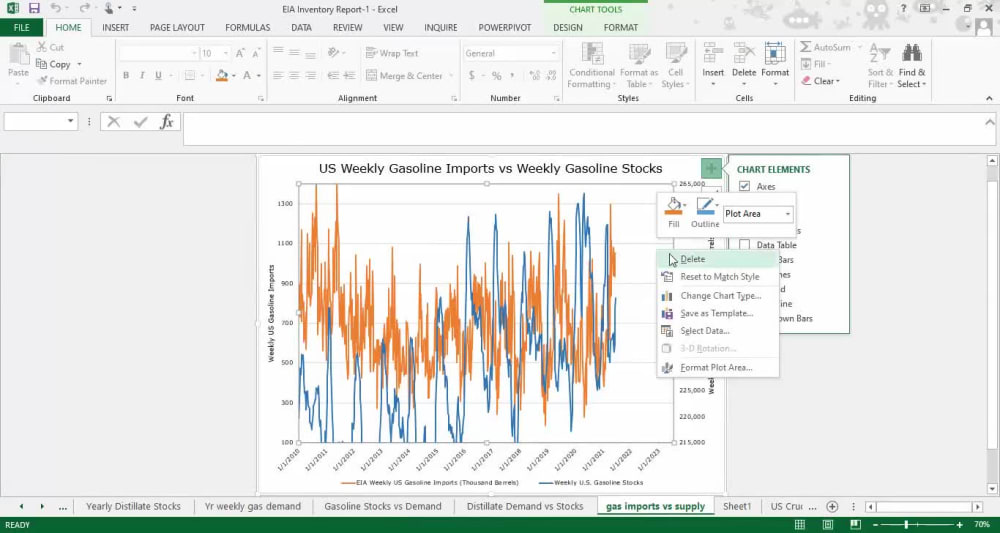Click the AutoSum sigma icon
The image size is (1000, 533).
(805, 48)
